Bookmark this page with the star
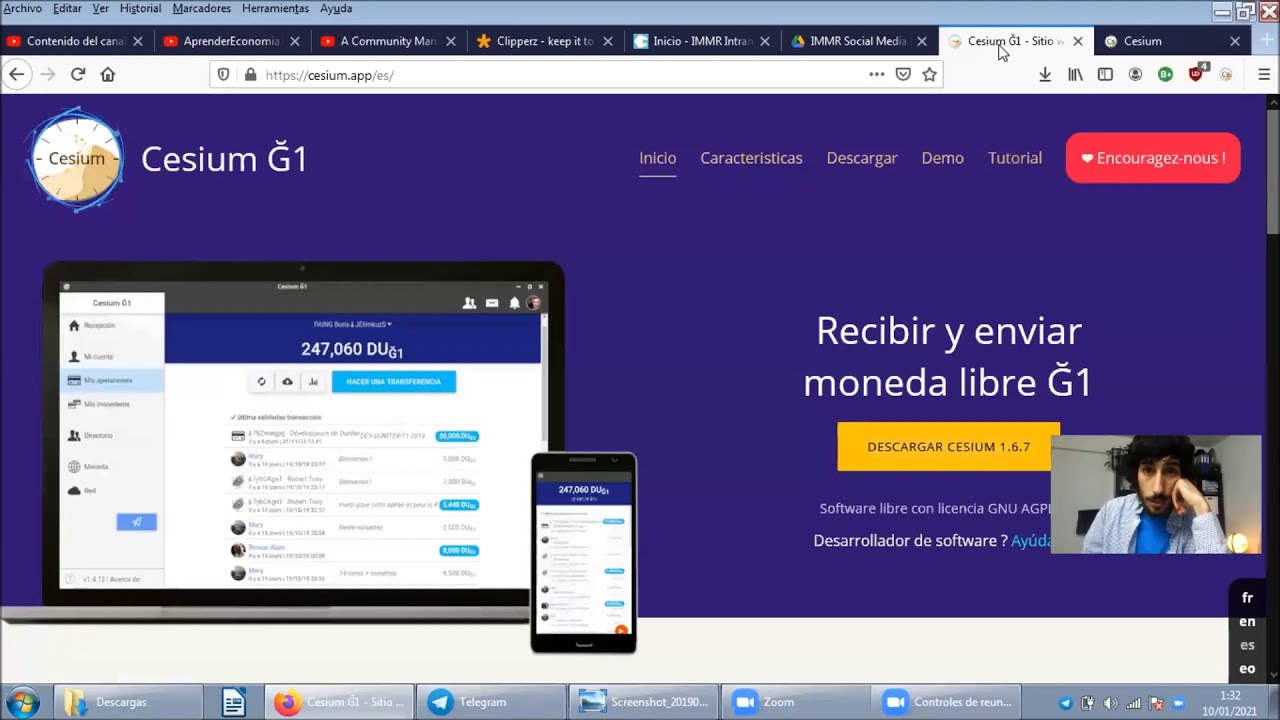Image resolution: width=1280 pixels, height=720 pixels. click(x=929, y=74)
